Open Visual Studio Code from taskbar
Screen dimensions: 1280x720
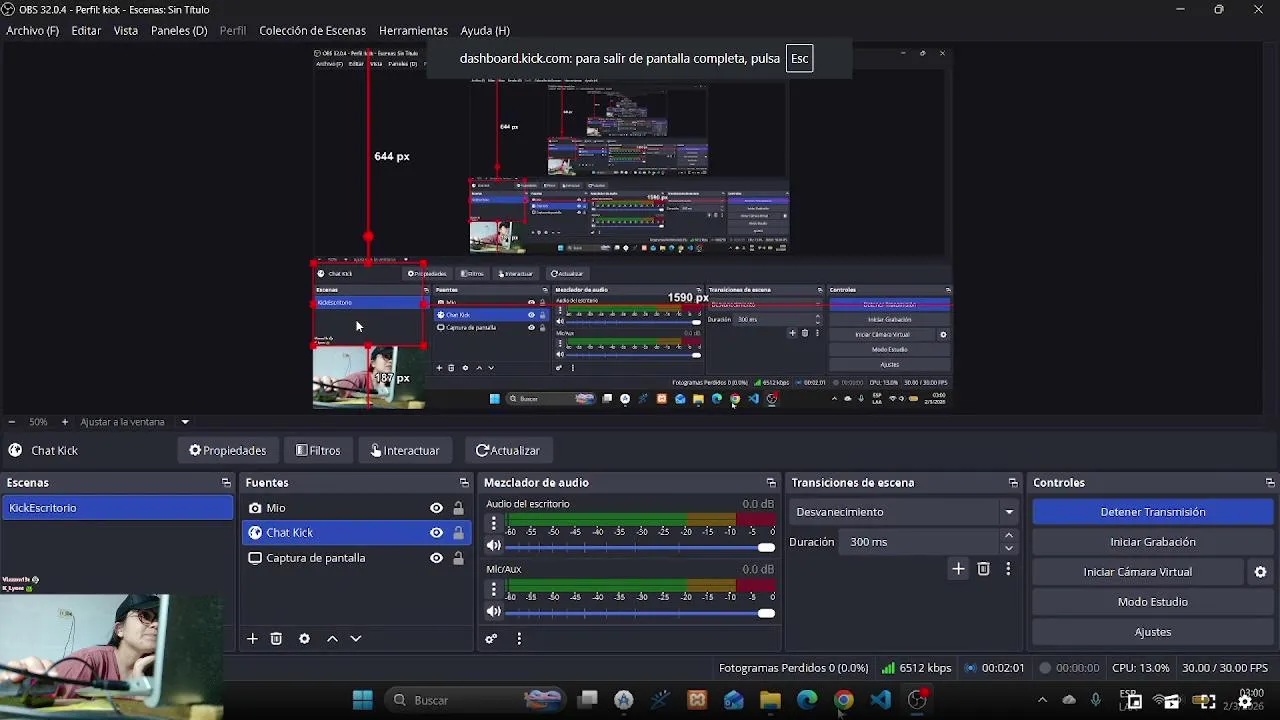coord(880,700)
